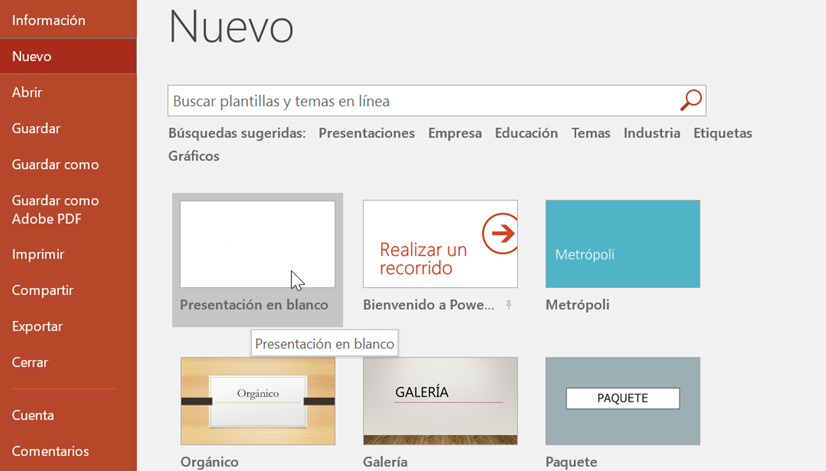Choose the Gráficos suggested search
This screenshot has height=471, width=826.
point(194,156)
